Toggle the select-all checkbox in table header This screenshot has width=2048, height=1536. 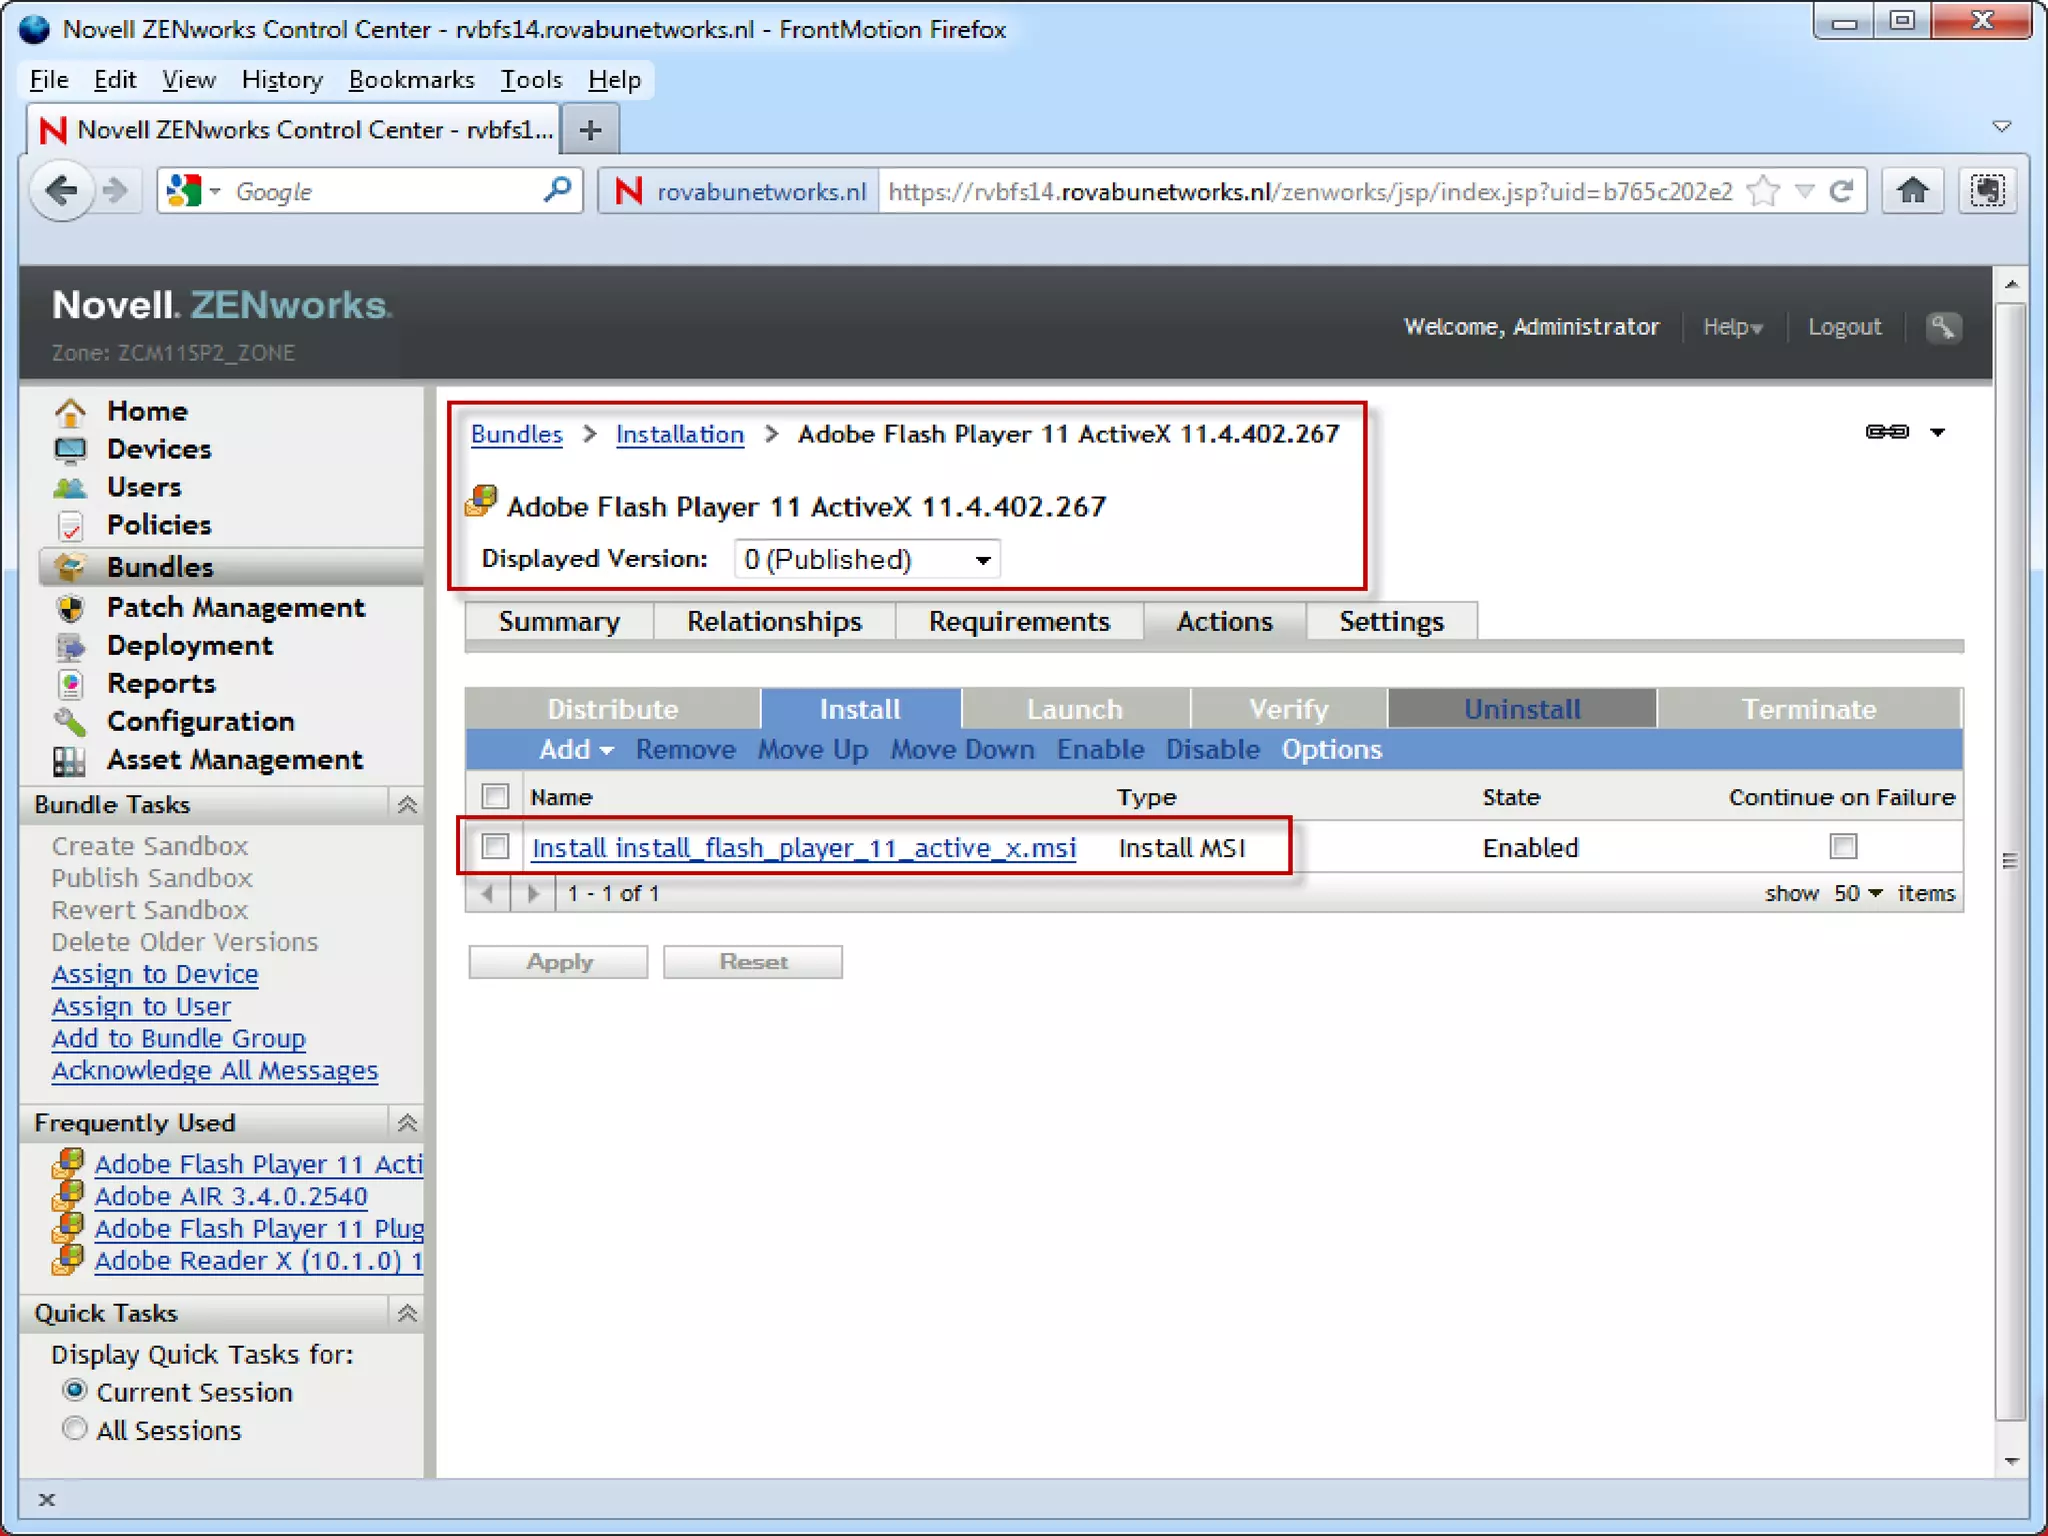click(495, 797)
